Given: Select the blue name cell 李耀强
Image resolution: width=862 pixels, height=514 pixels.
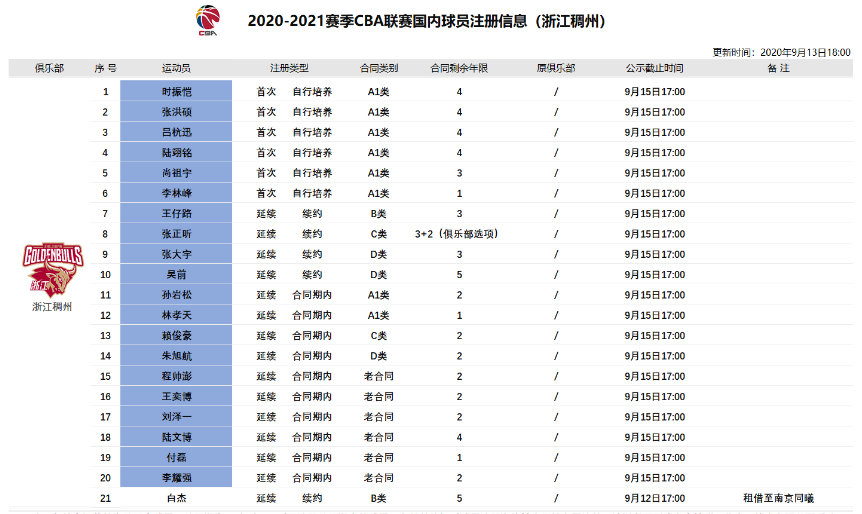Looking at the screenshot, I should [x=176, y=478].
